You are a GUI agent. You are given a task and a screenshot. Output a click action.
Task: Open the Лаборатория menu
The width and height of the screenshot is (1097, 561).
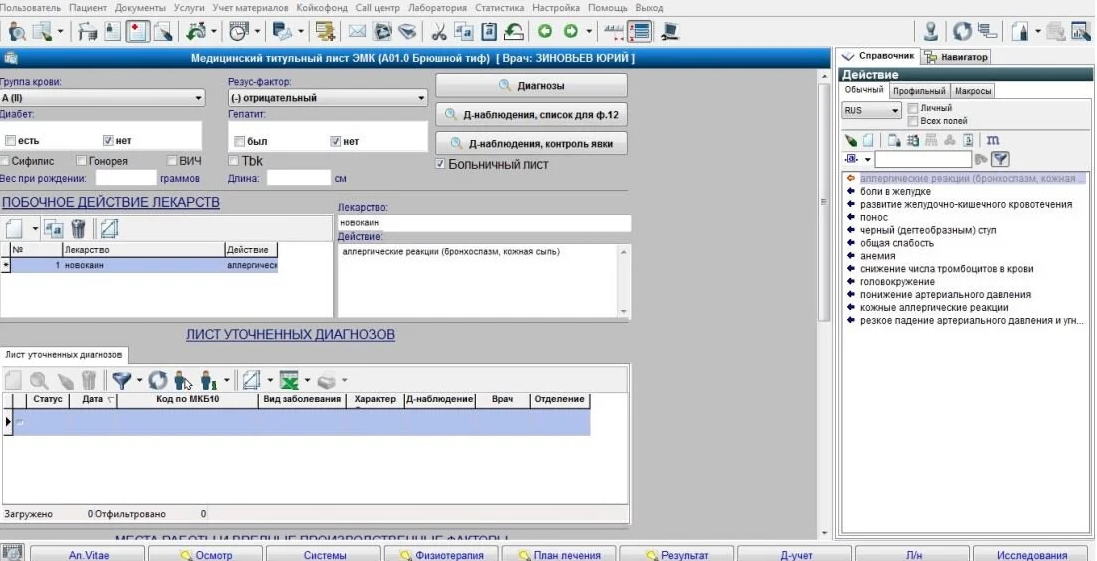coord(437,8)
